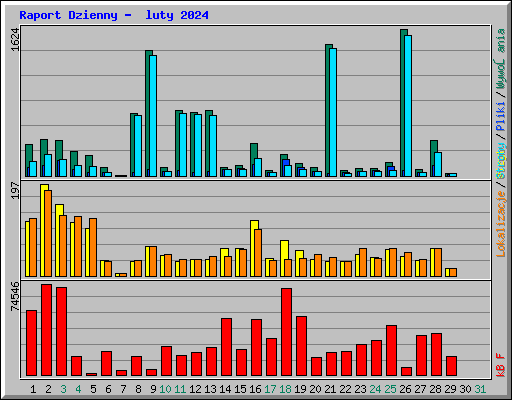This screenshot has width=512, height=400.
Task: Click day label 30 on axis
Action: coord(465,389)
